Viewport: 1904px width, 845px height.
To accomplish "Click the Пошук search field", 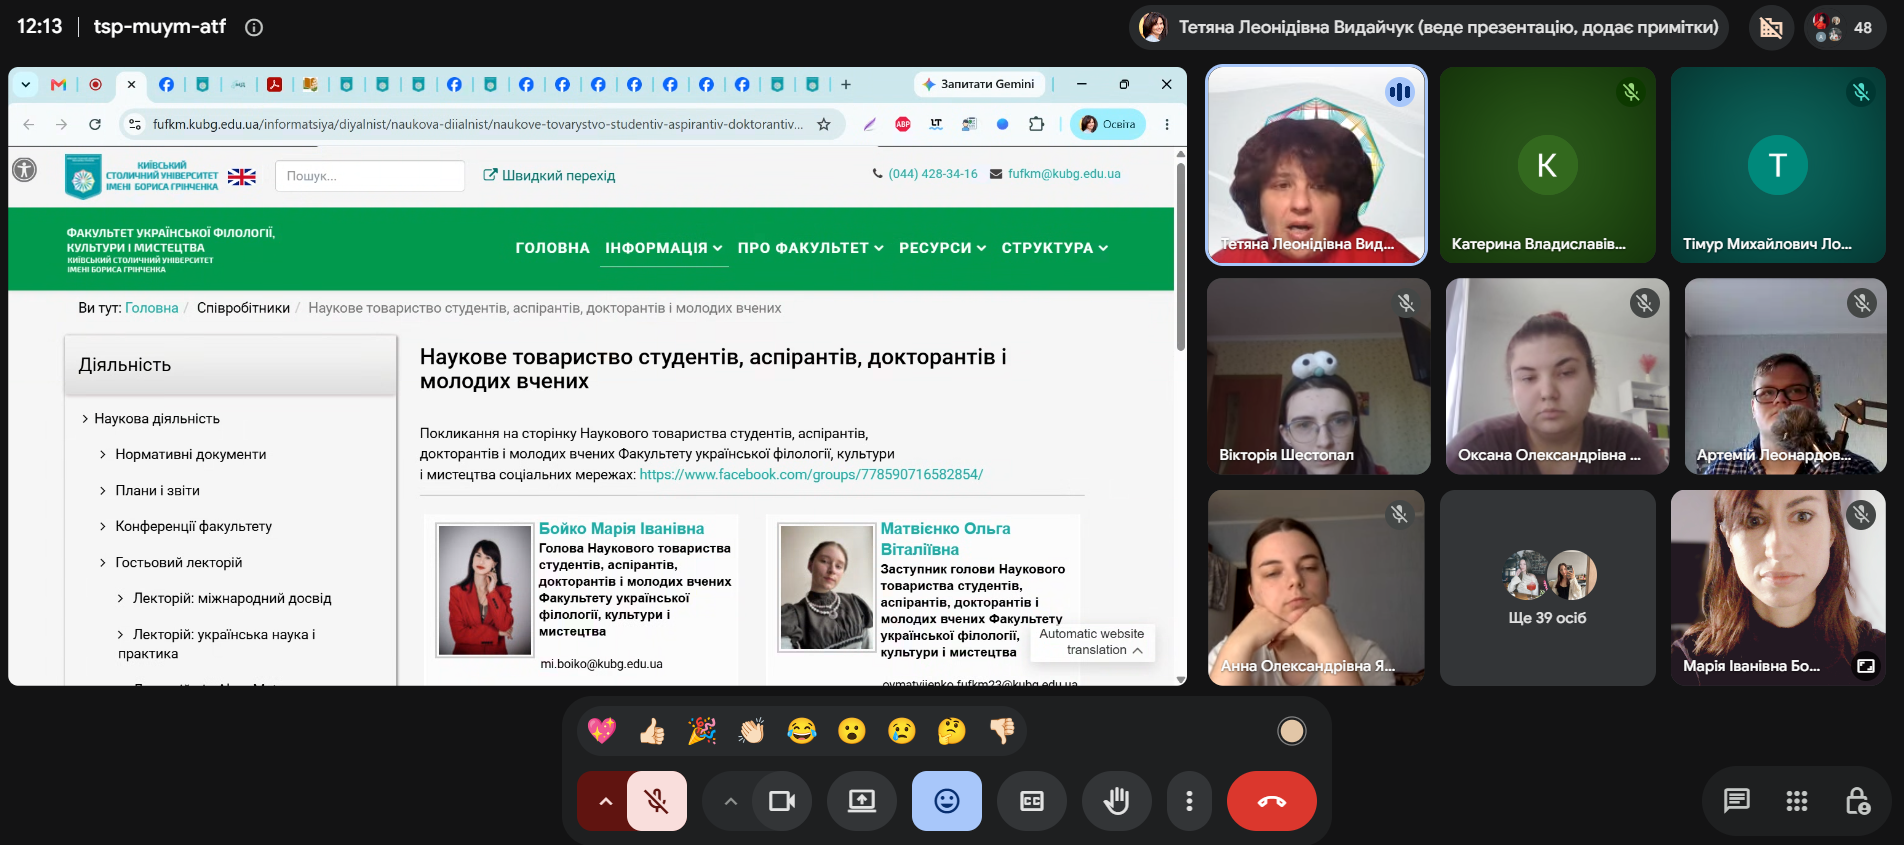I will pyautogui.click(x=370, y=176).
